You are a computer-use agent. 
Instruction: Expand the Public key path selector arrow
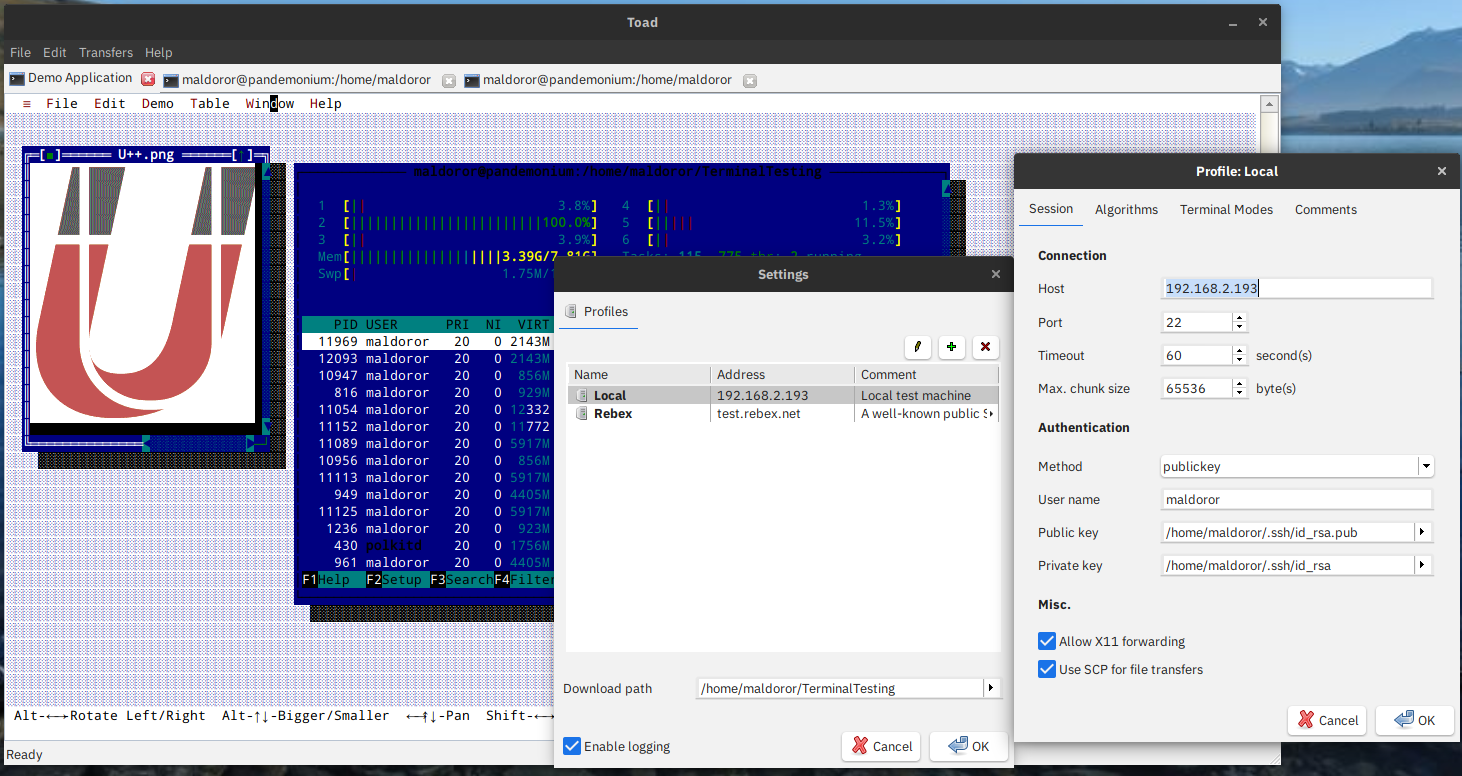pyautogui.click(x=1423, y=533)
